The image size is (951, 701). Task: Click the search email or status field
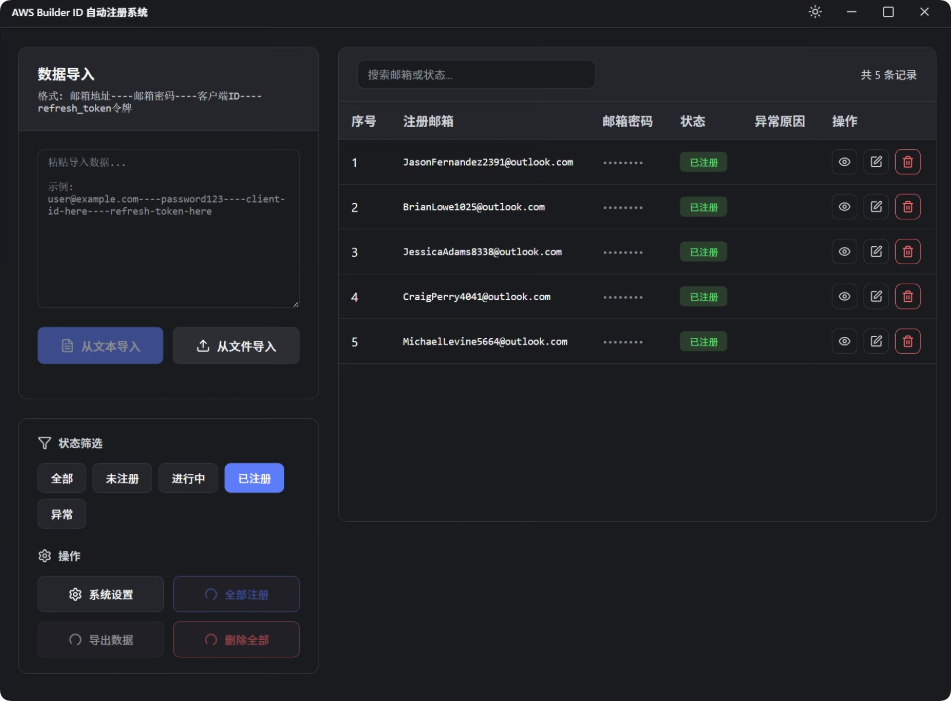476,75
